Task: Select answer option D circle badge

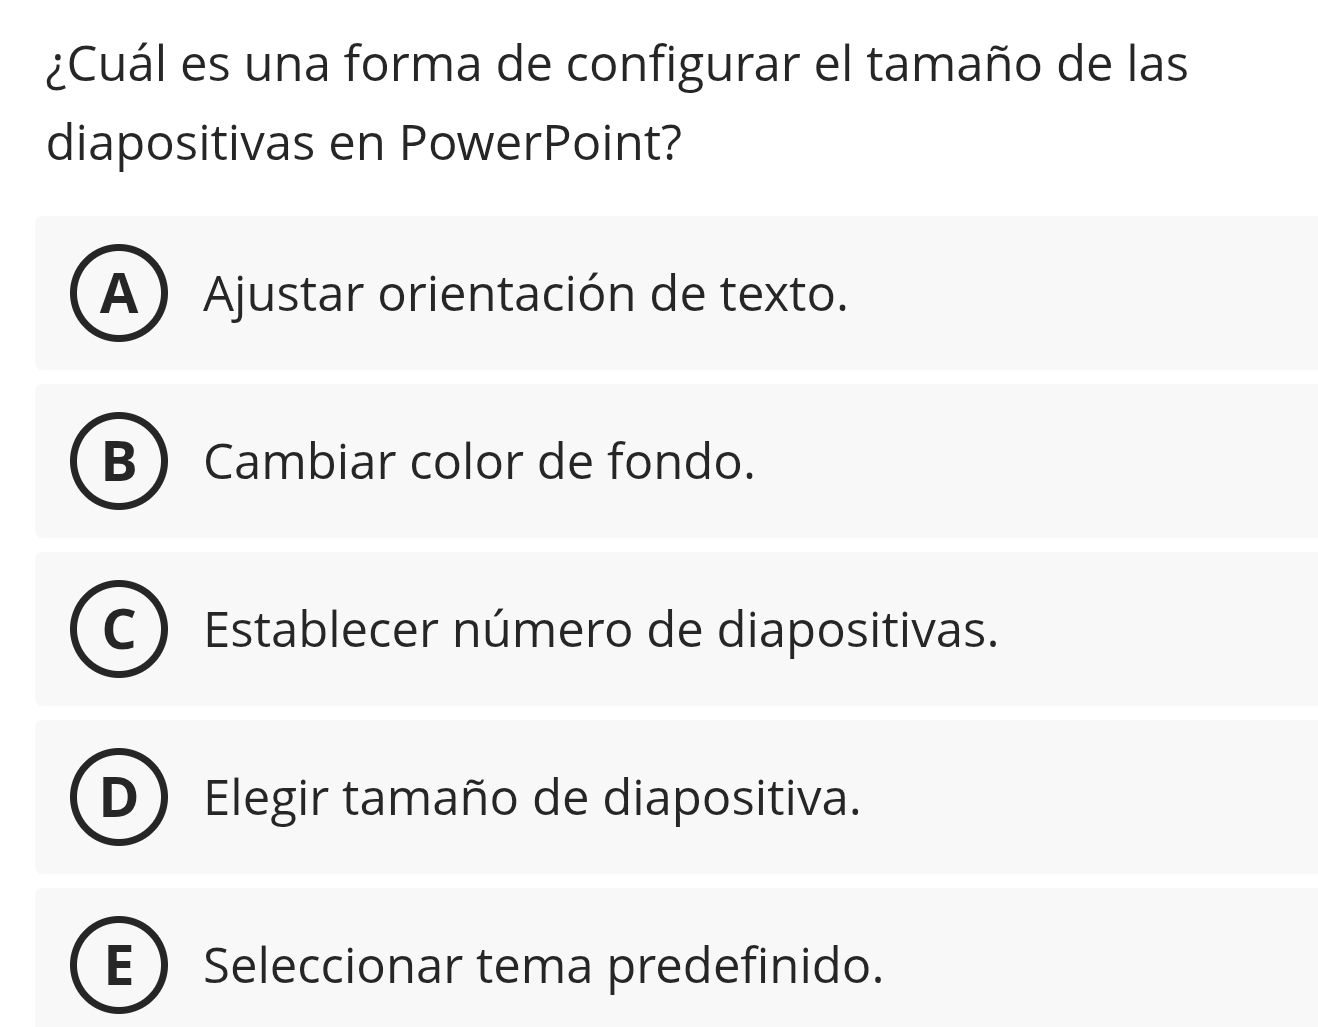Action: coord(119,798)
